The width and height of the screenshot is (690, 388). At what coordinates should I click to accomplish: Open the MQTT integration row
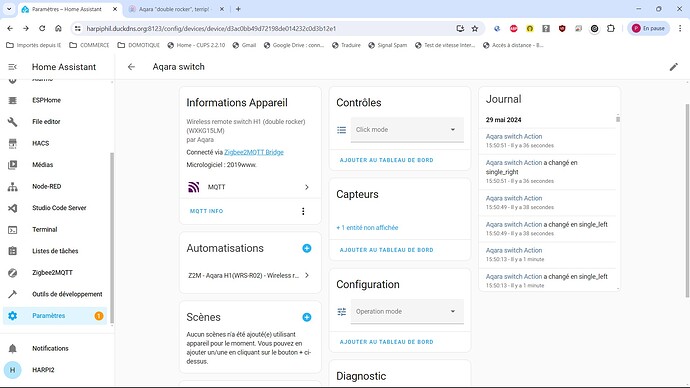point(250,187)
